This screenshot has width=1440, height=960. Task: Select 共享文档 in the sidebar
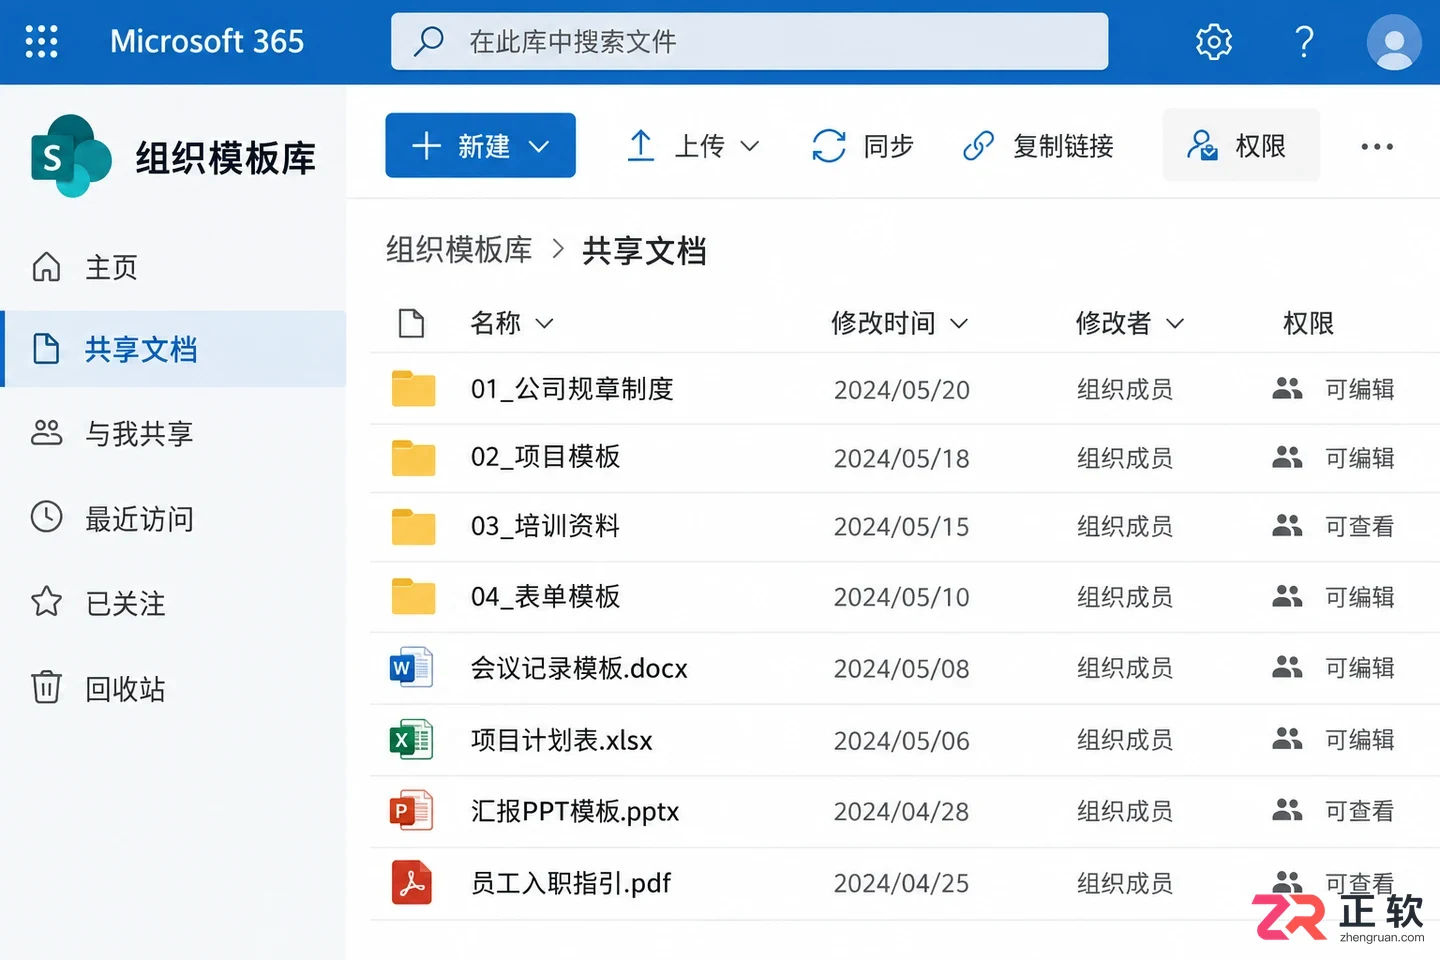coord(175,349)
